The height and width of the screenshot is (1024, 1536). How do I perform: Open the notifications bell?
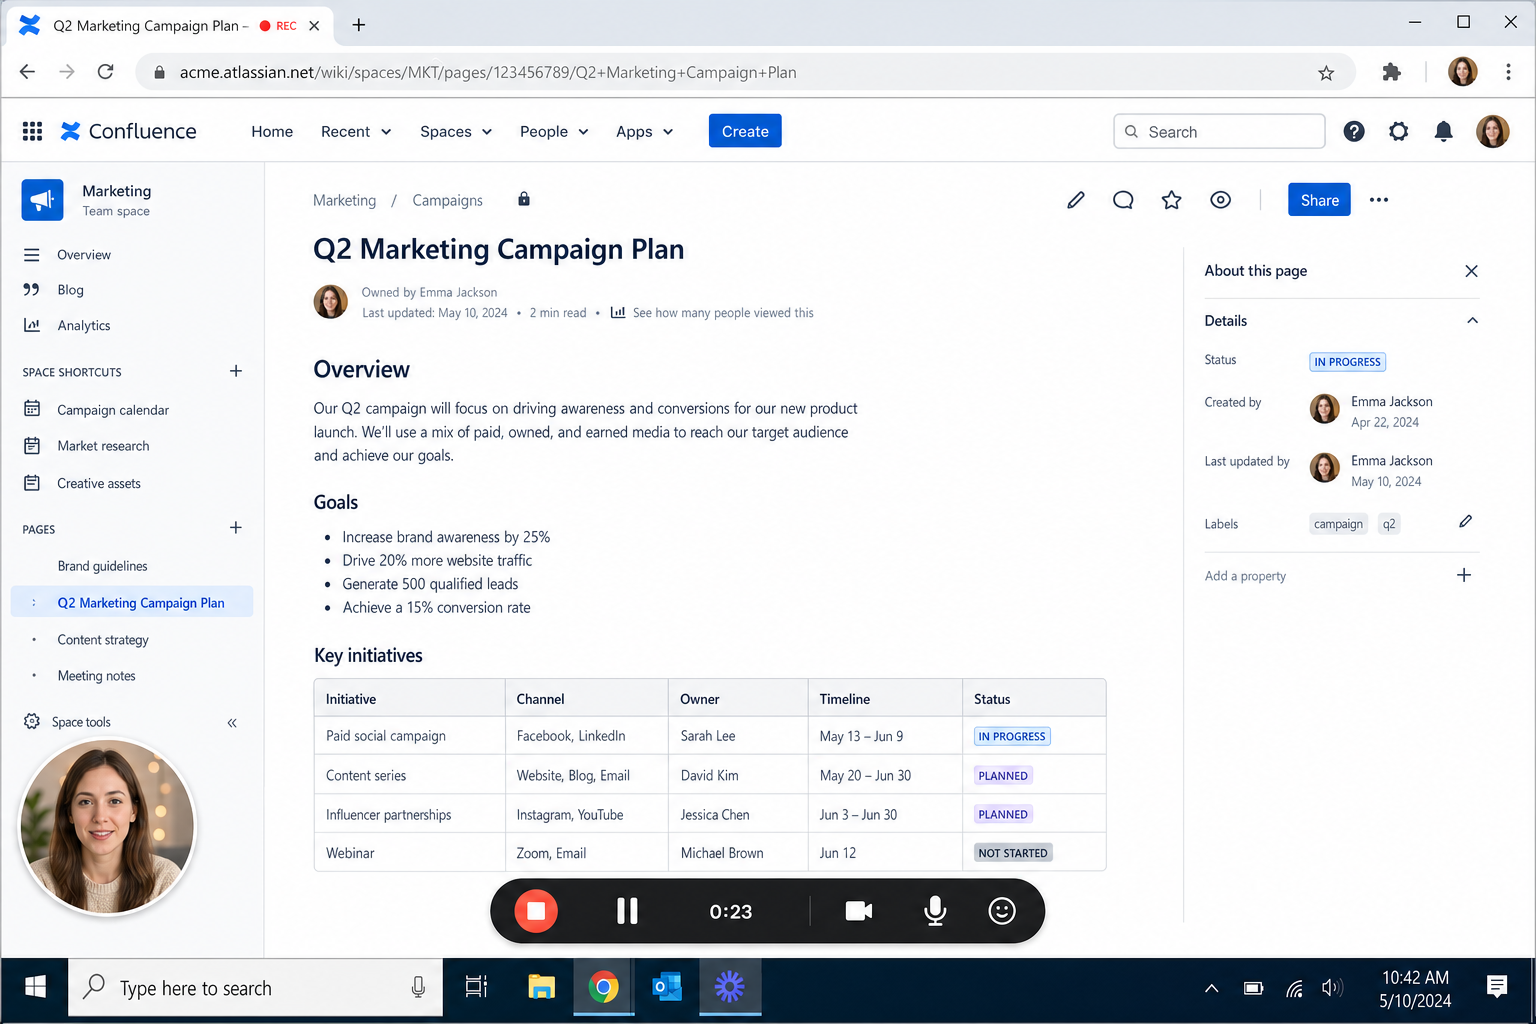[x=1443, y=131]
